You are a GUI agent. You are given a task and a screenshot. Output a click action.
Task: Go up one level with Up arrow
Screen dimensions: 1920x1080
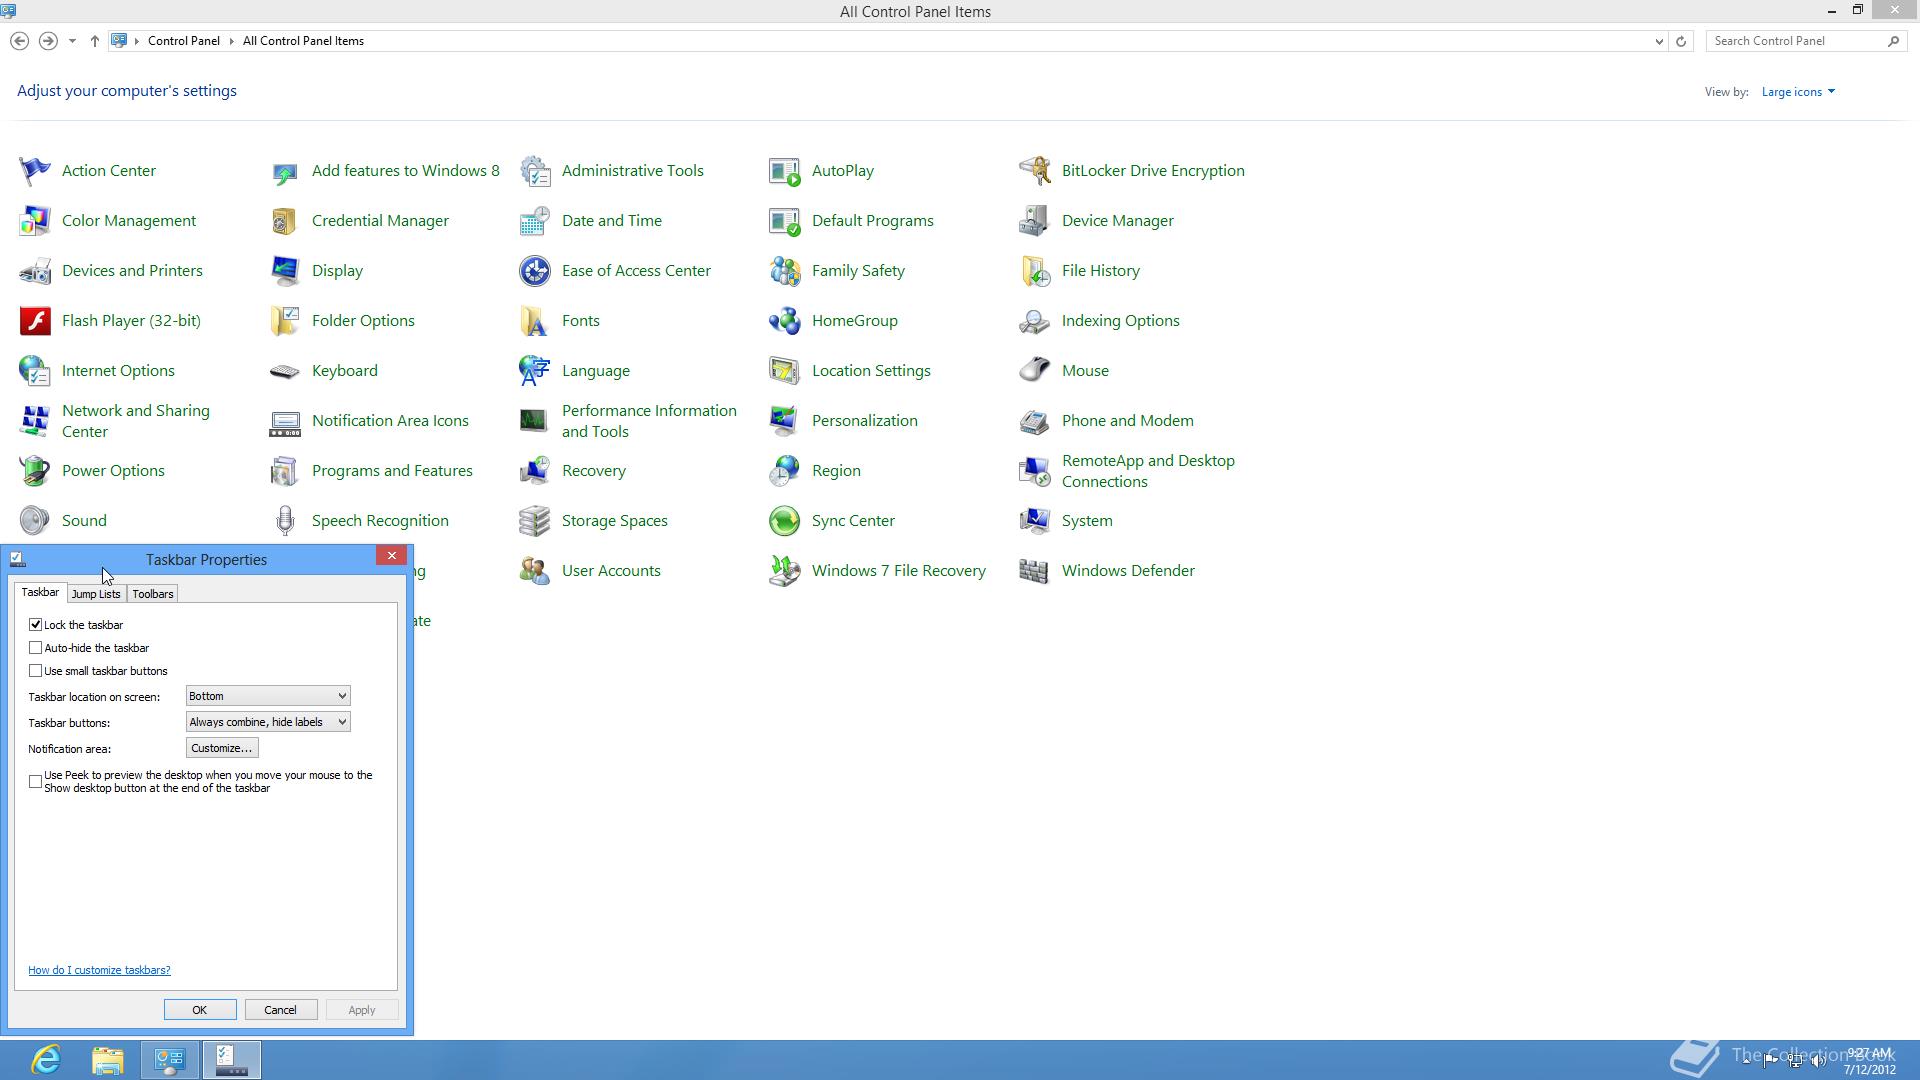point(94,41)
